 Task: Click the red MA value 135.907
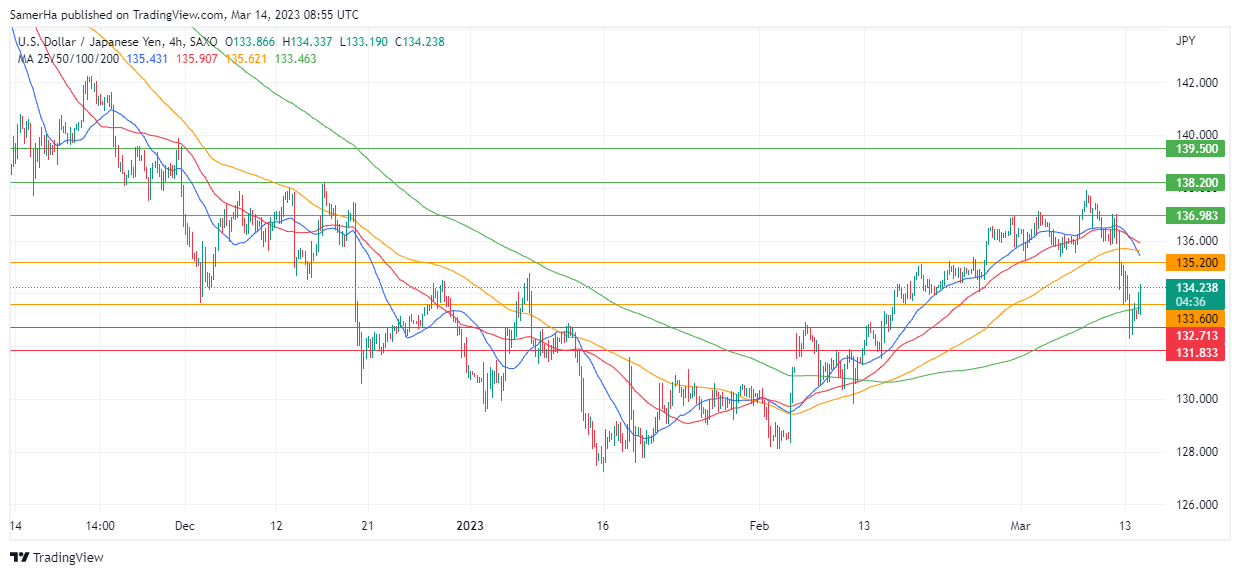coord(196,59)
